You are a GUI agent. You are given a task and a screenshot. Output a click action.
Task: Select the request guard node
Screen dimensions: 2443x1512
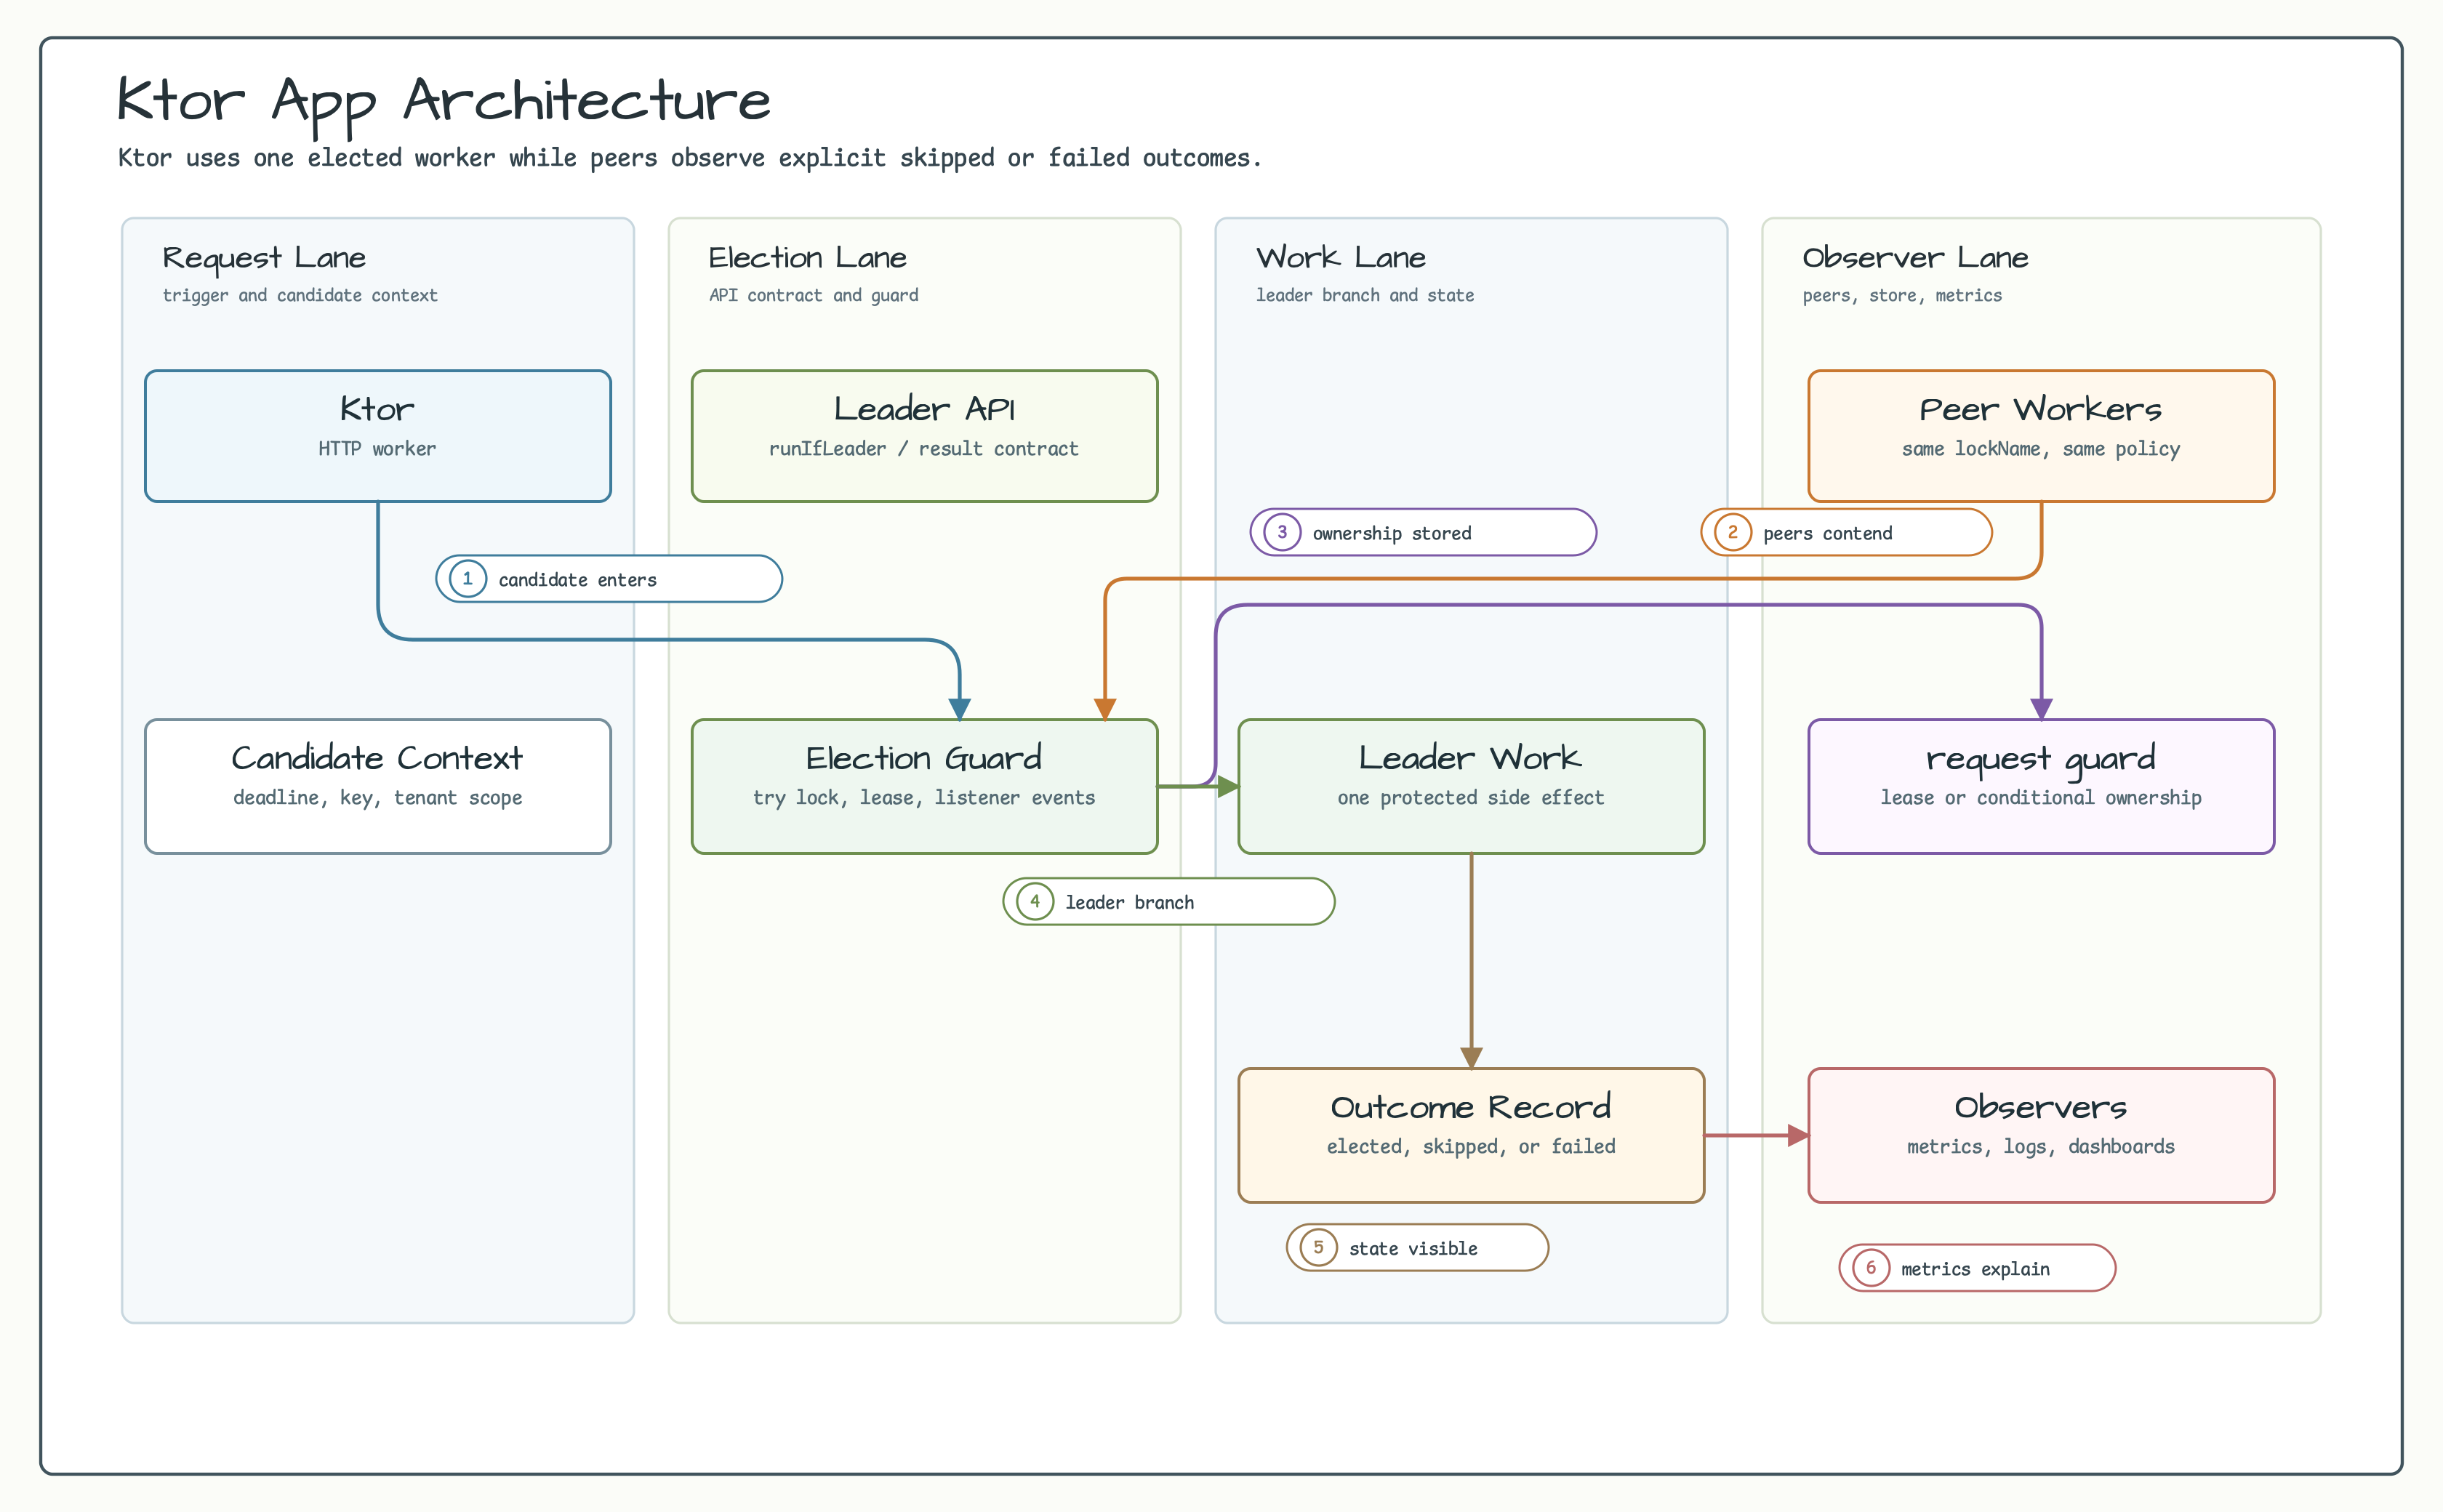pos(2041,786)
